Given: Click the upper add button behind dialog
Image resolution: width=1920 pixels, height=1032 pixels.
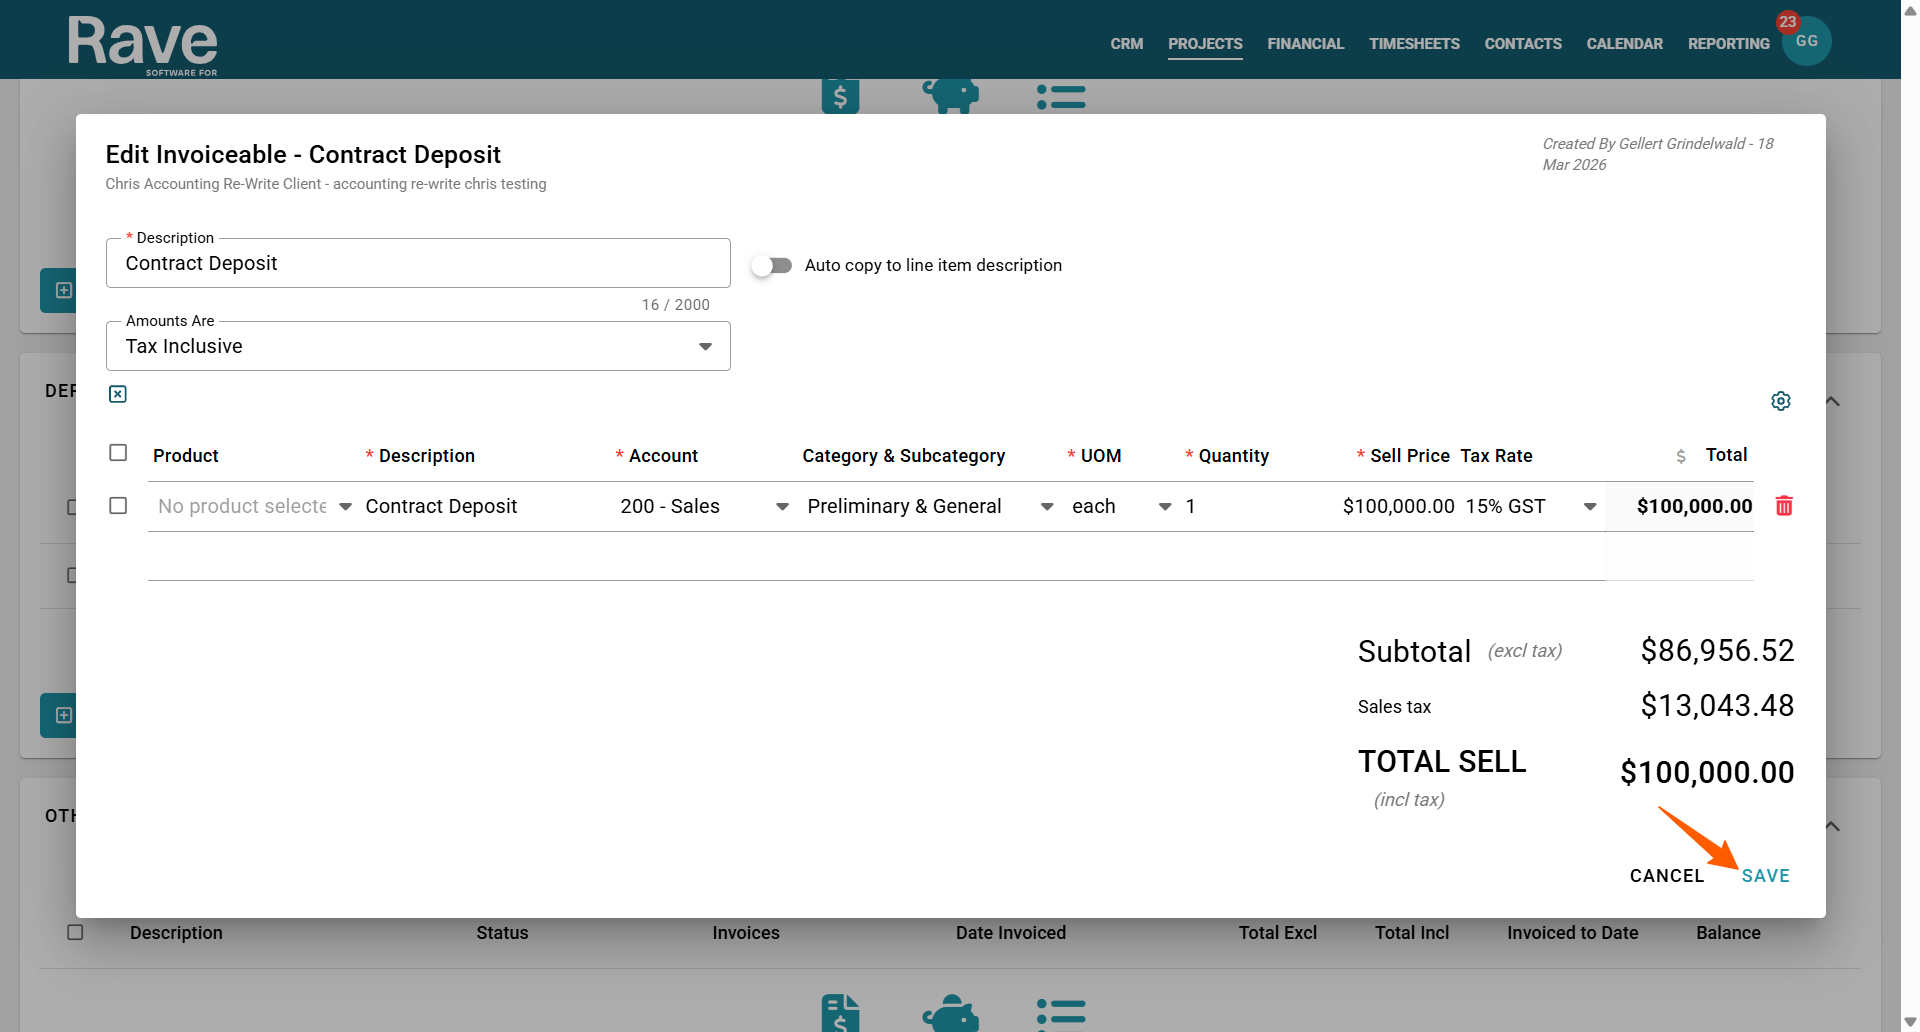Looking at the screenshot, I should click(x=59, y=290).
